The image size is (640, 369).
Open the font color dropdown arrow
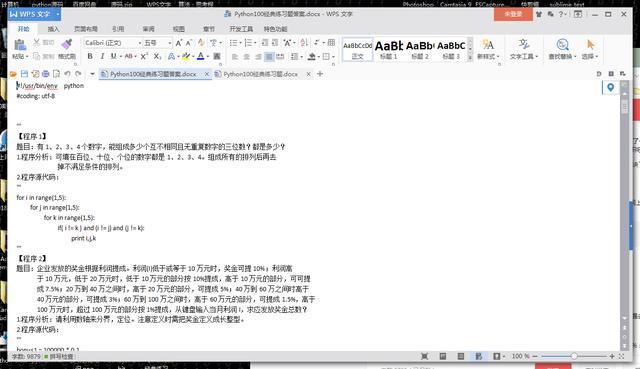pos(208,56)
